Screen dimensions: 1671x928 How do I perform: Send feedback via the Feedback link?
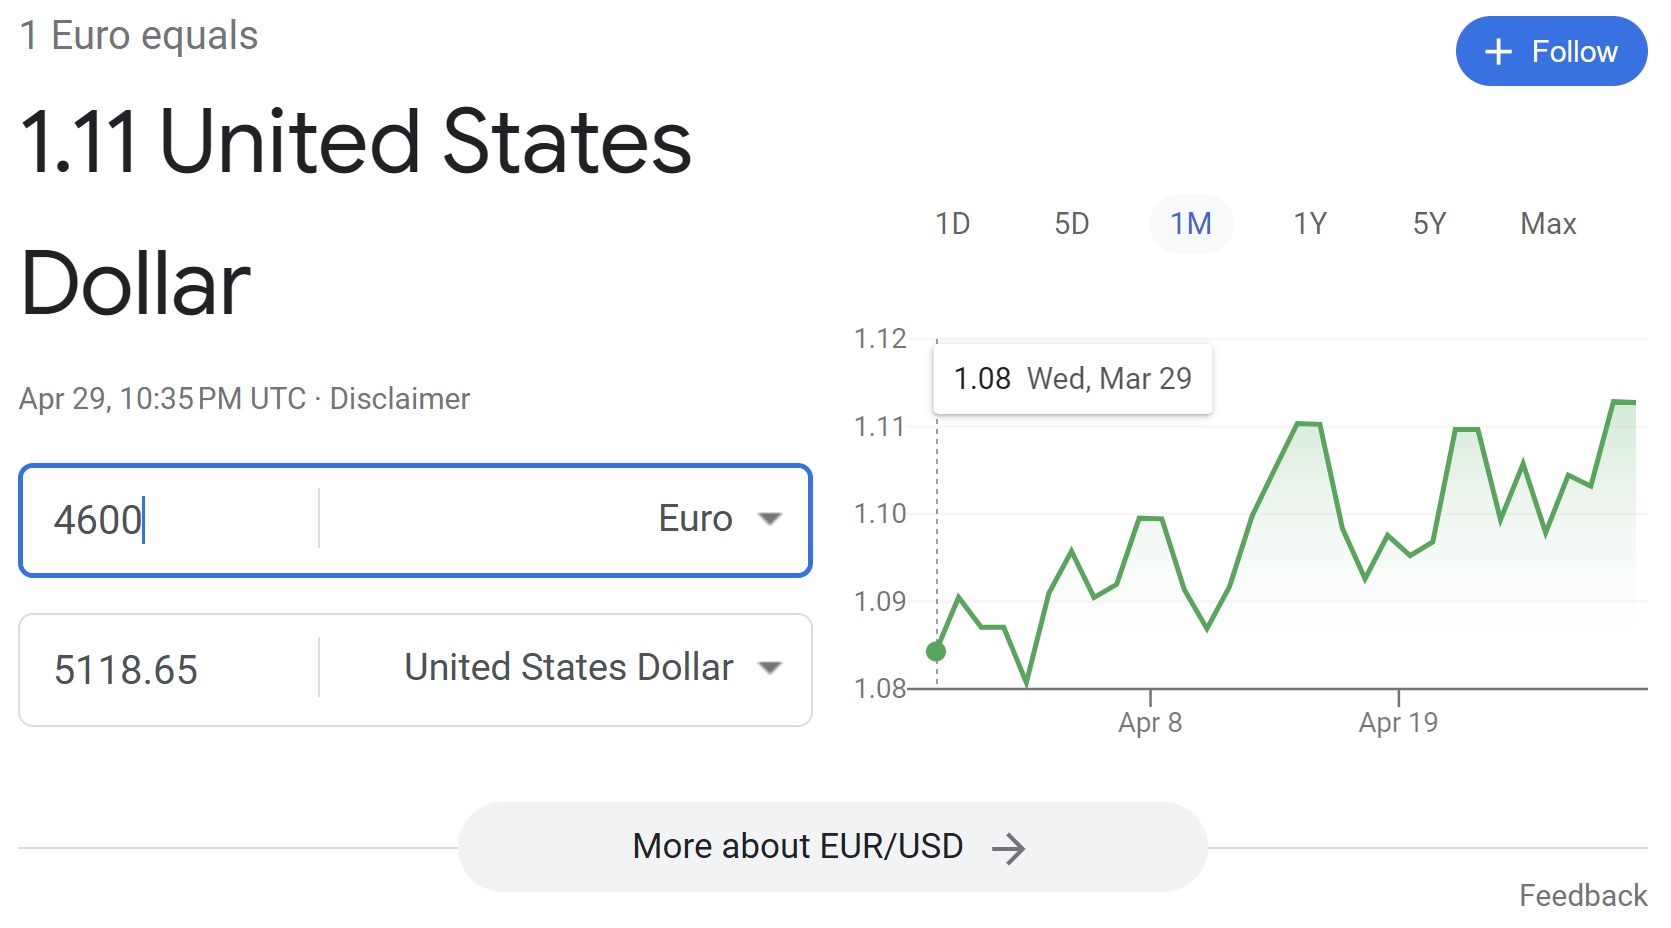(x=1582, y=895)
